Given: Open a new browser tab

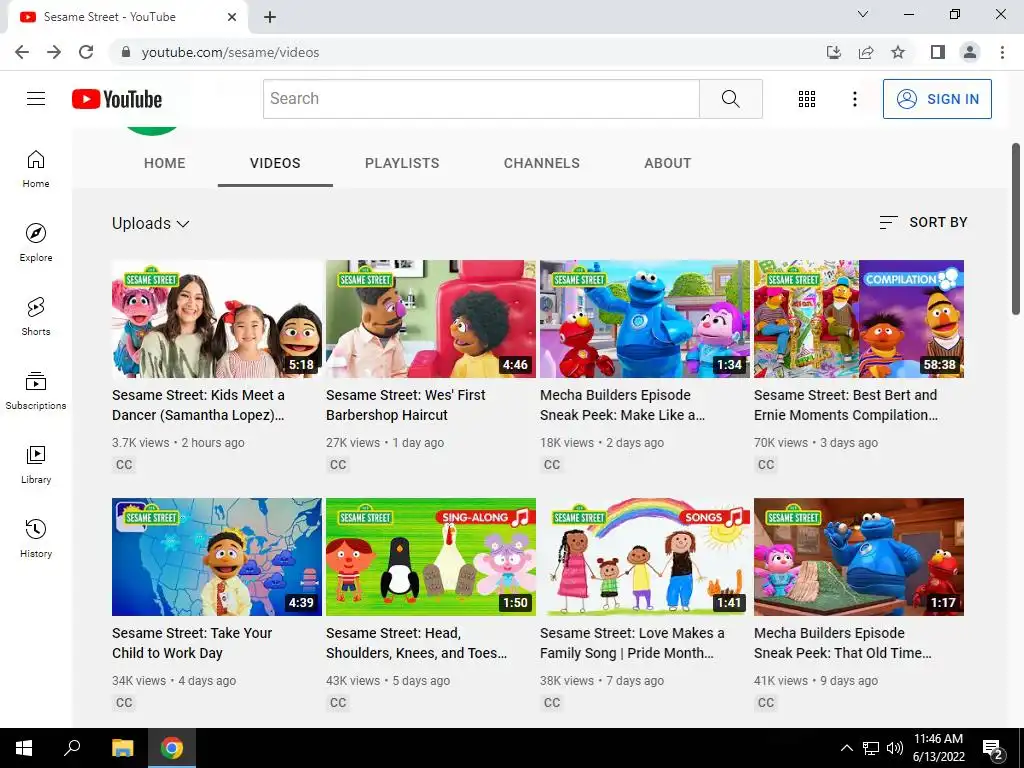Looking at the screenshot, I should pos(270,17).
